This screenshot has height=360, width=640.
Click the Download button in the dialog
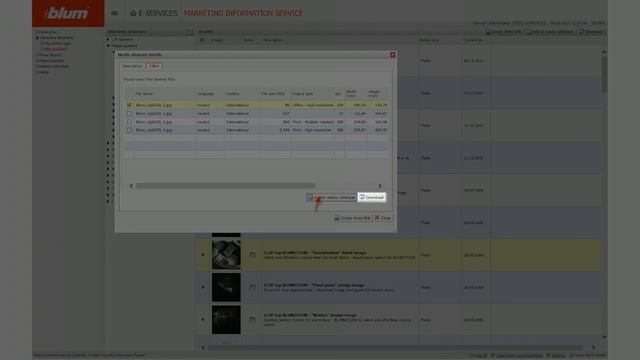pos(372,197)
